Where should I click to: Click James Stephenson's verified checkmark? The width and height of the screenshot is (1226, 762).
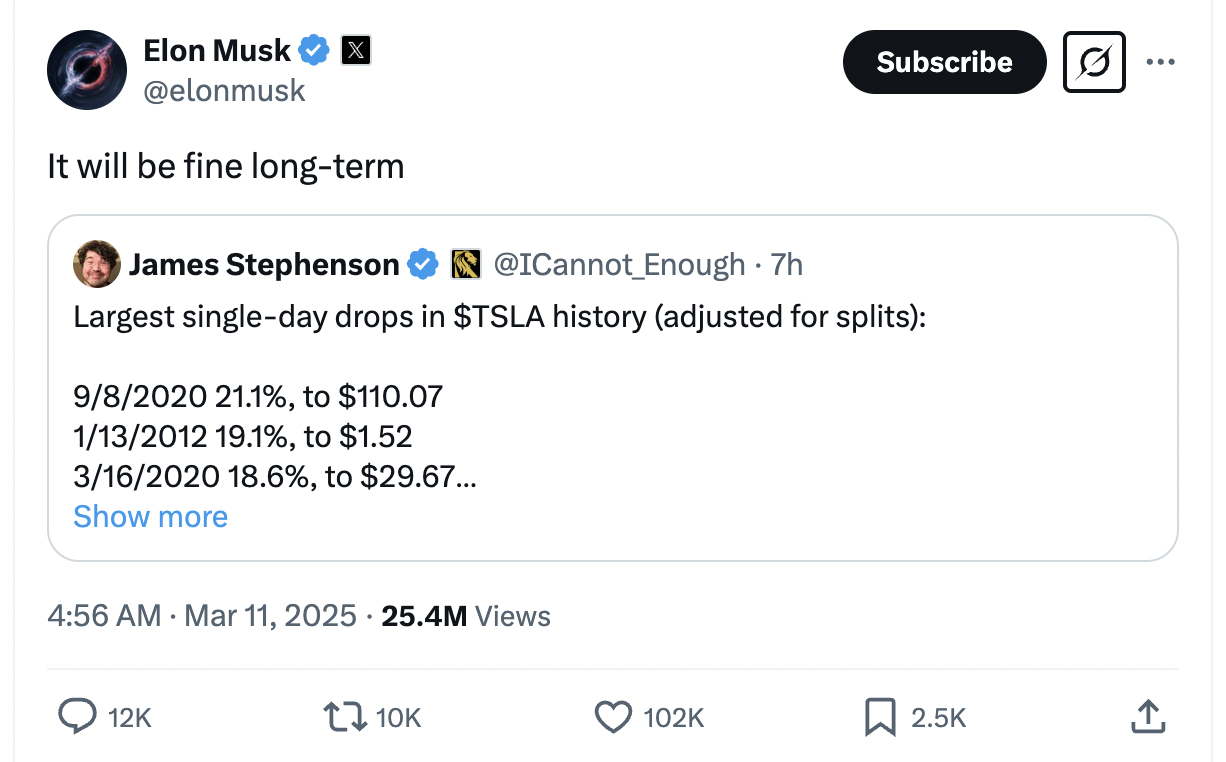tap(424, 264)
